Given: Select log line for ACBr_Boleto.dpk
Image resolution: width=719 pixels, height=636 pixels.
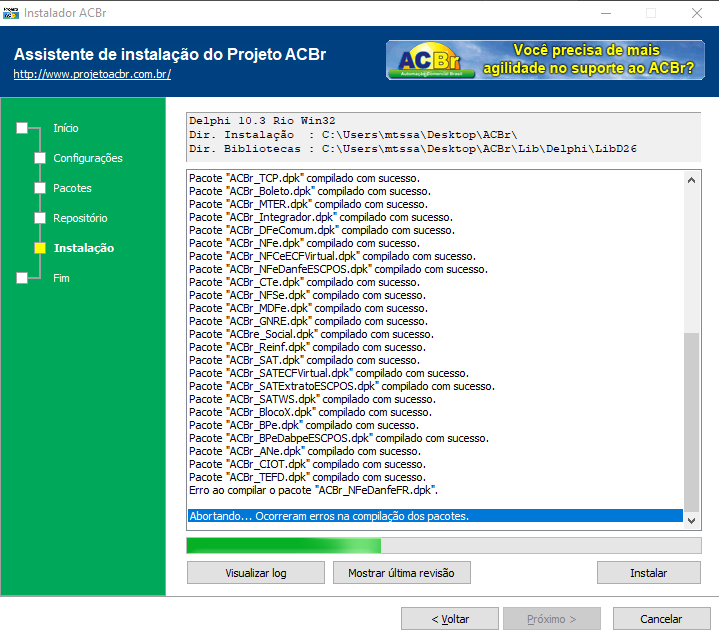Looking at the screenshot, I should [x=435, y=191].
